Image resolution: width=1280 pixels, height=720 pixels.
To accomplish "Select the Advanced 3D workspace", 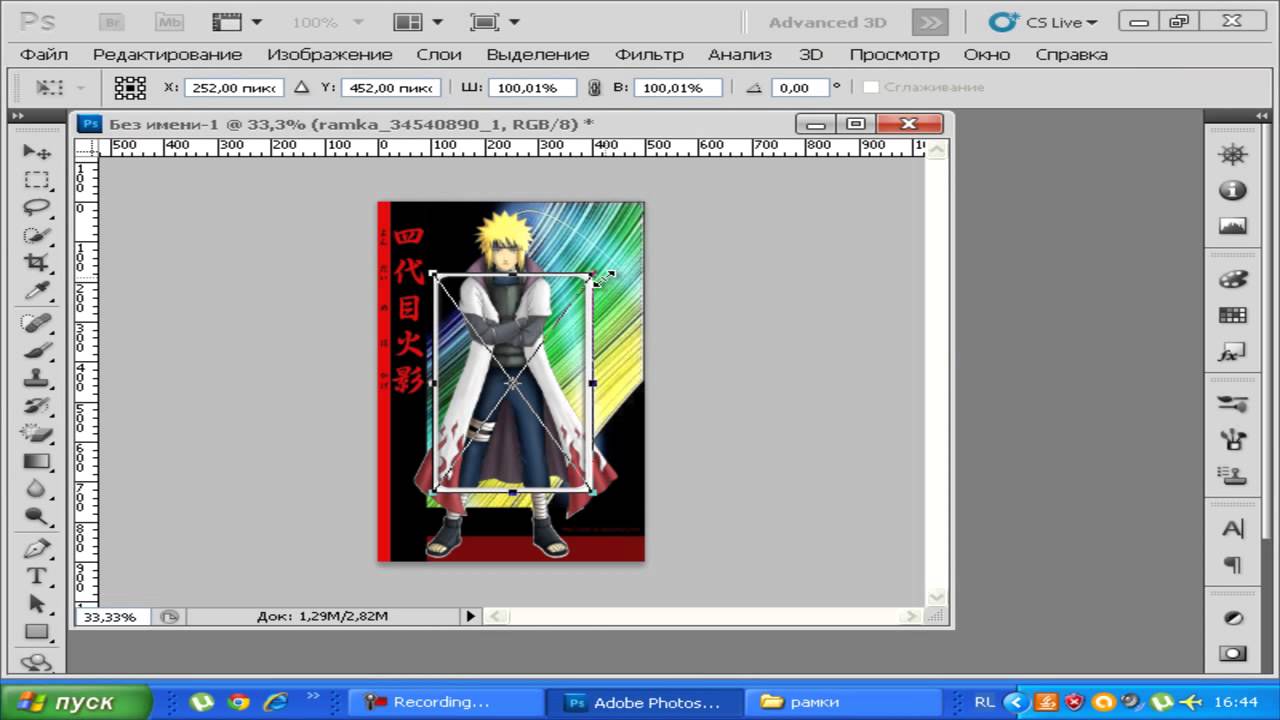I will click(x=827, y=22).
